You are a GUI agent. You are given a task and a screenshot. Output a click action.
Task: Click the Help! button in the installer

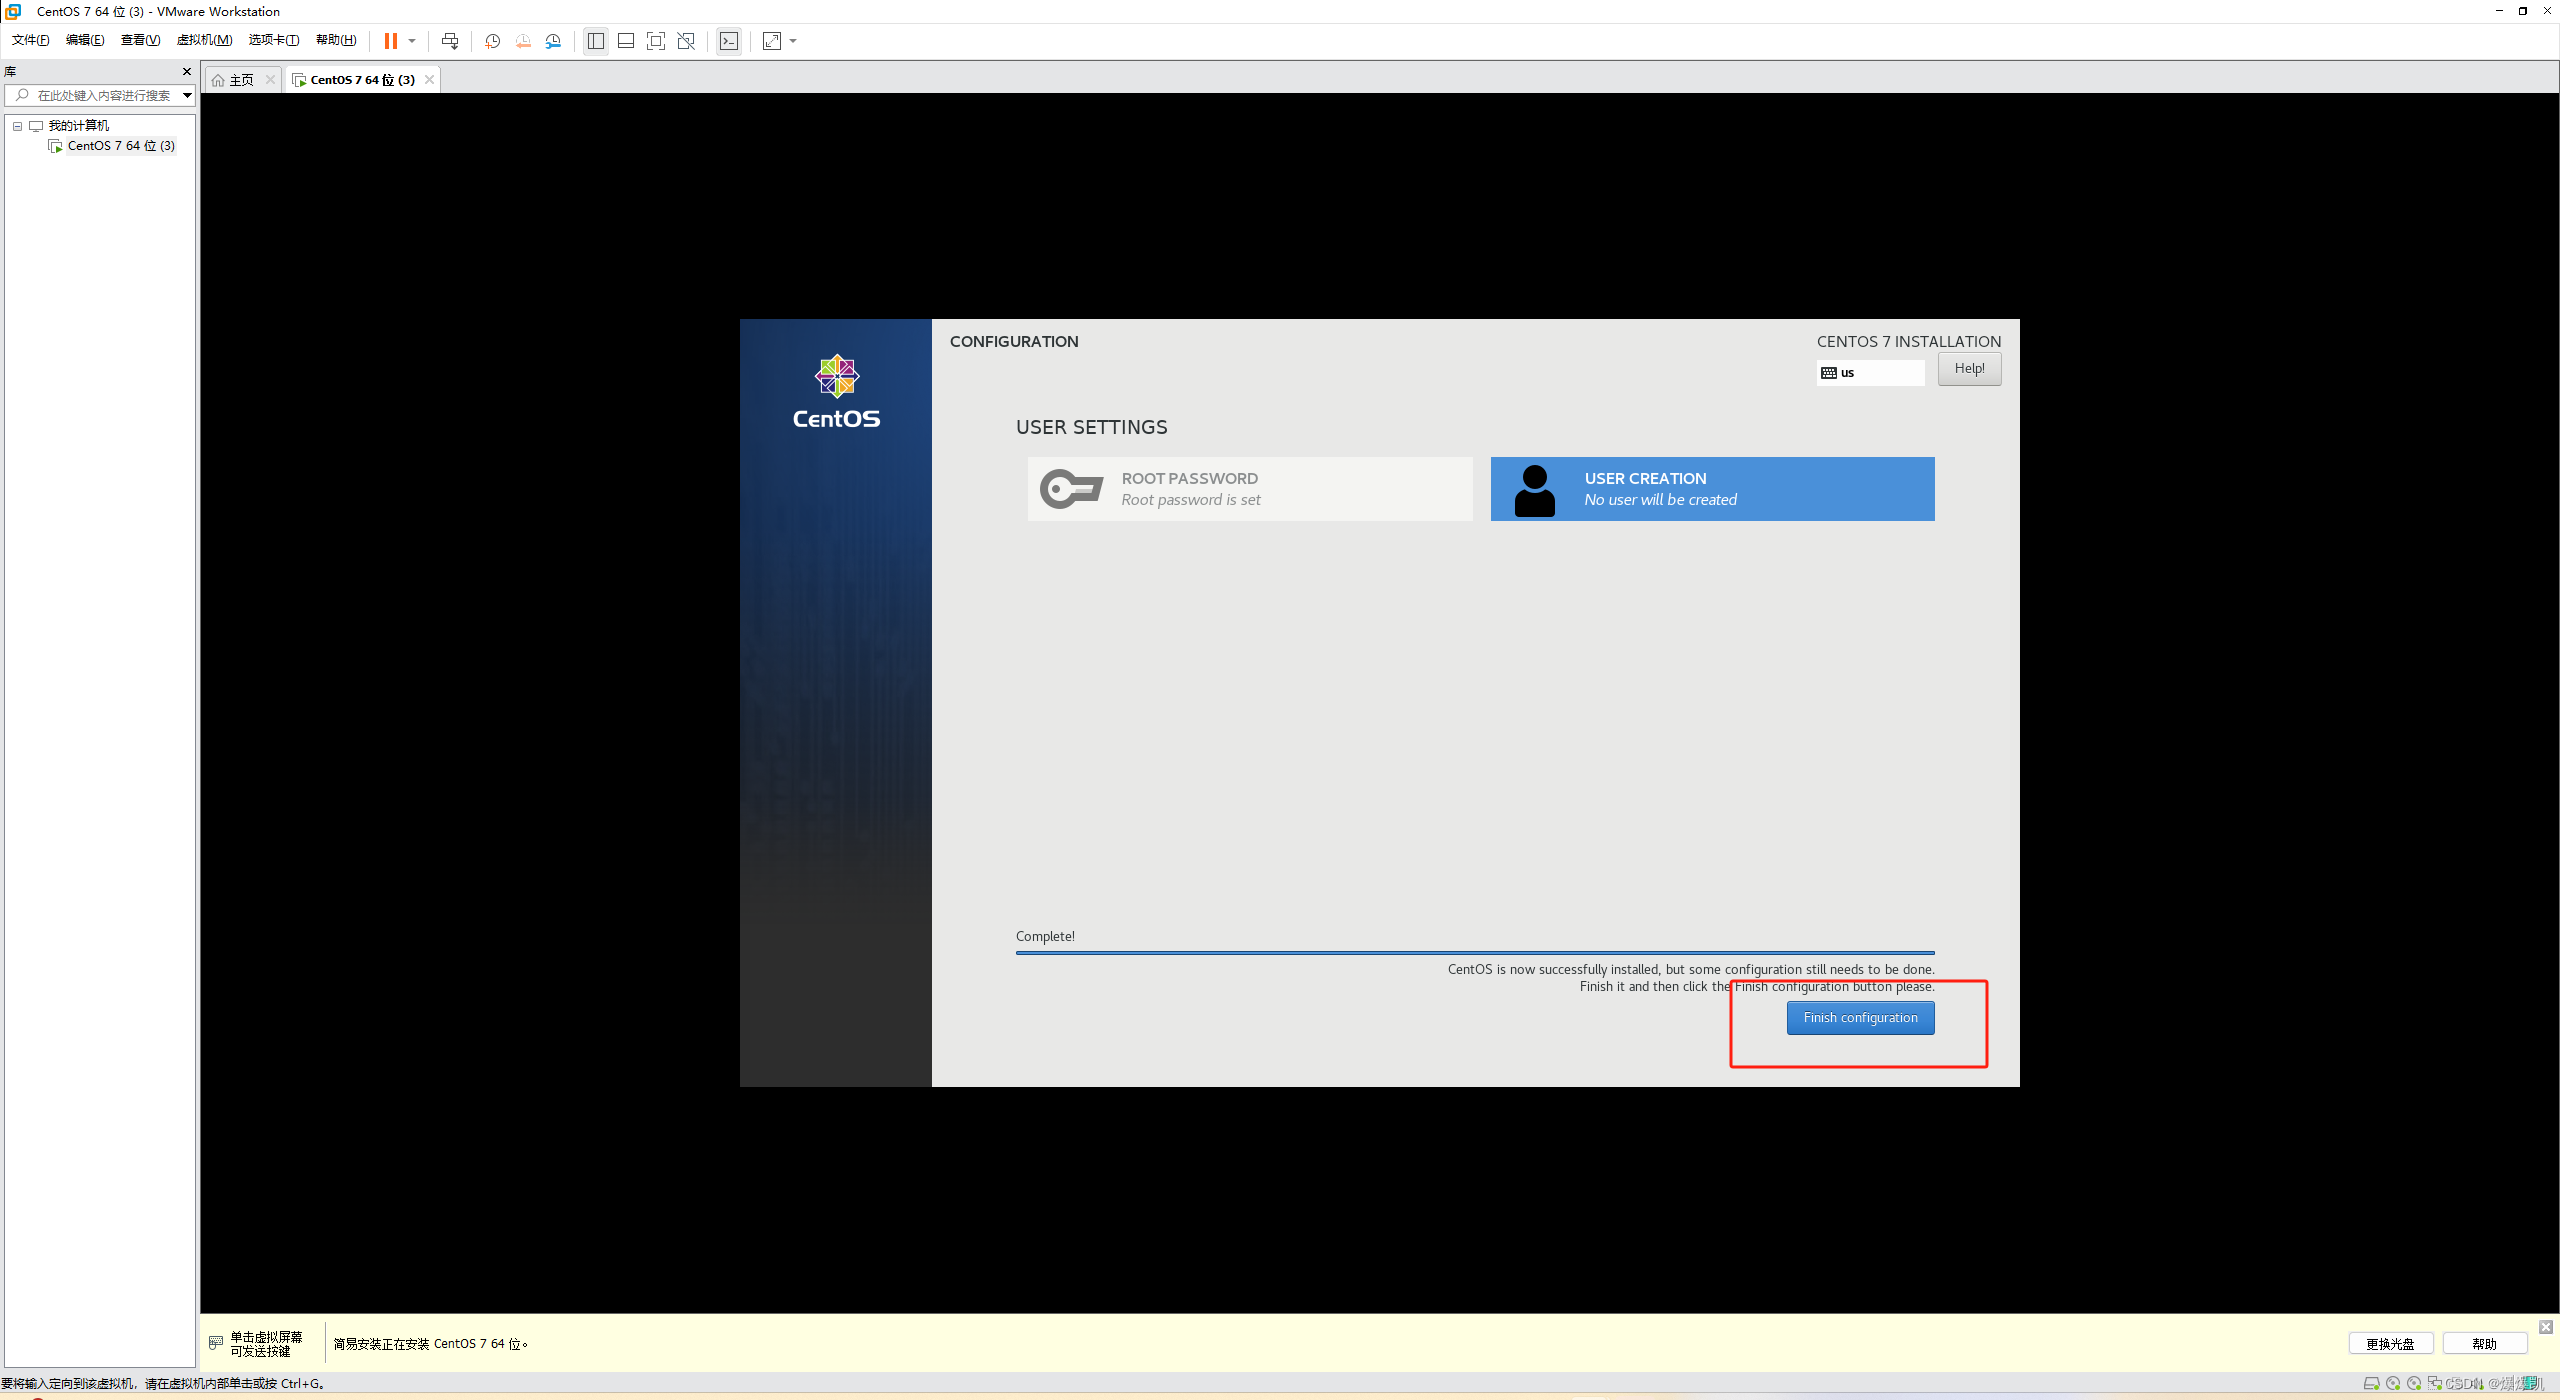1970,369
